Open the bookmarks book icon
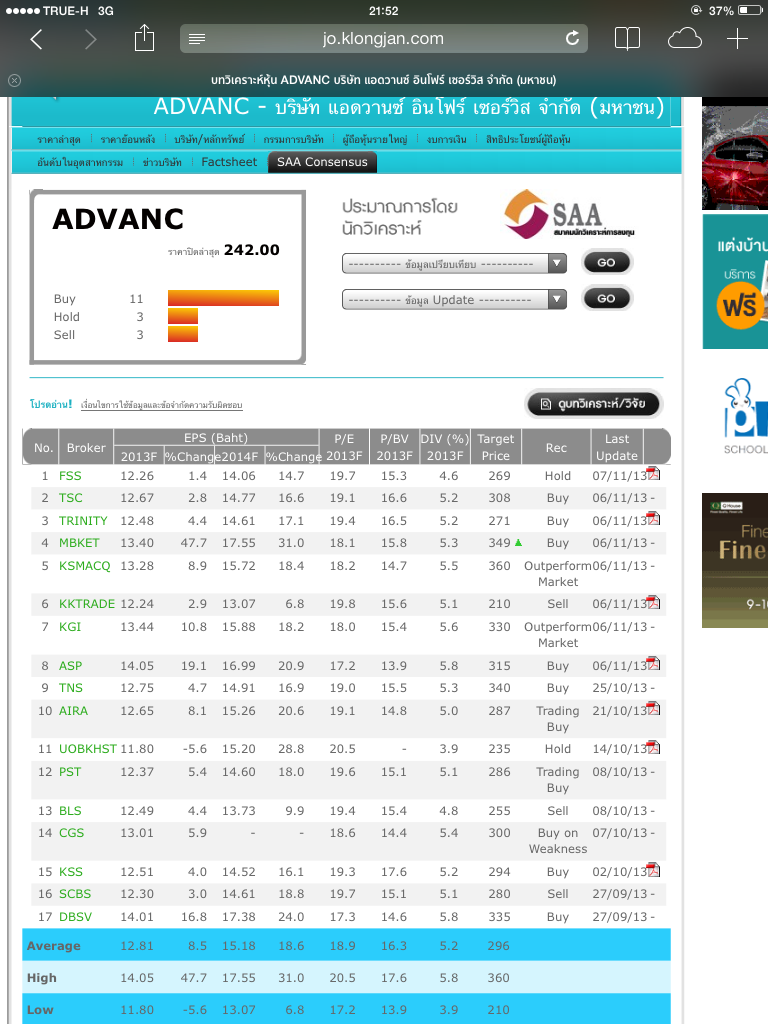 627,39
